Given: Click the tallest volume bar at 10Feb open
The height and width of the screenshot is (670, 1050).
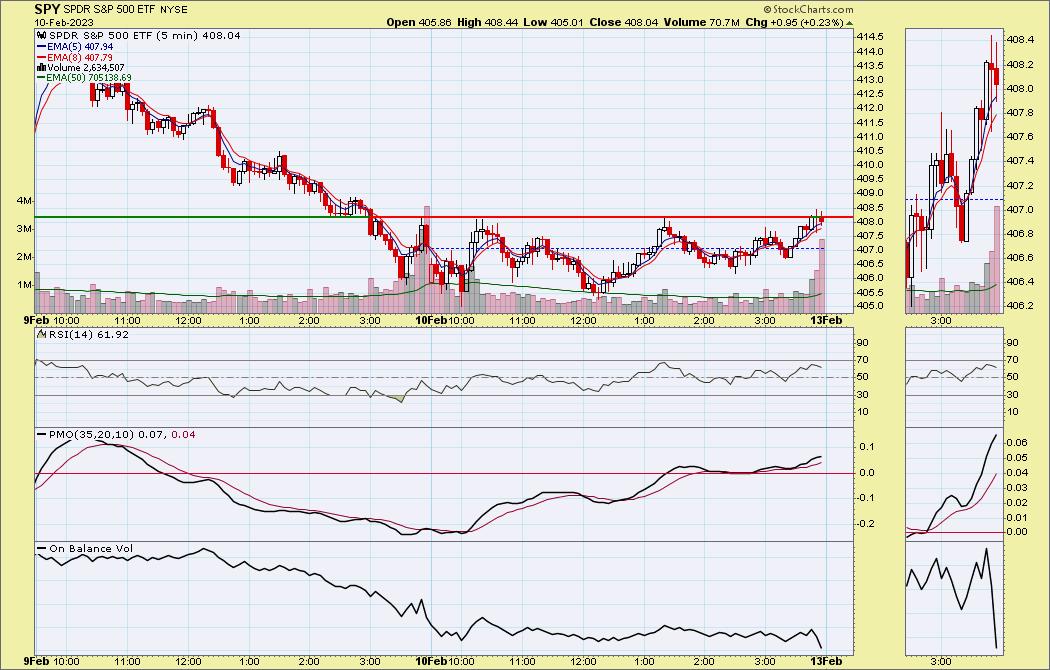Looking at the screenshot, I should [x=427, y=260].
